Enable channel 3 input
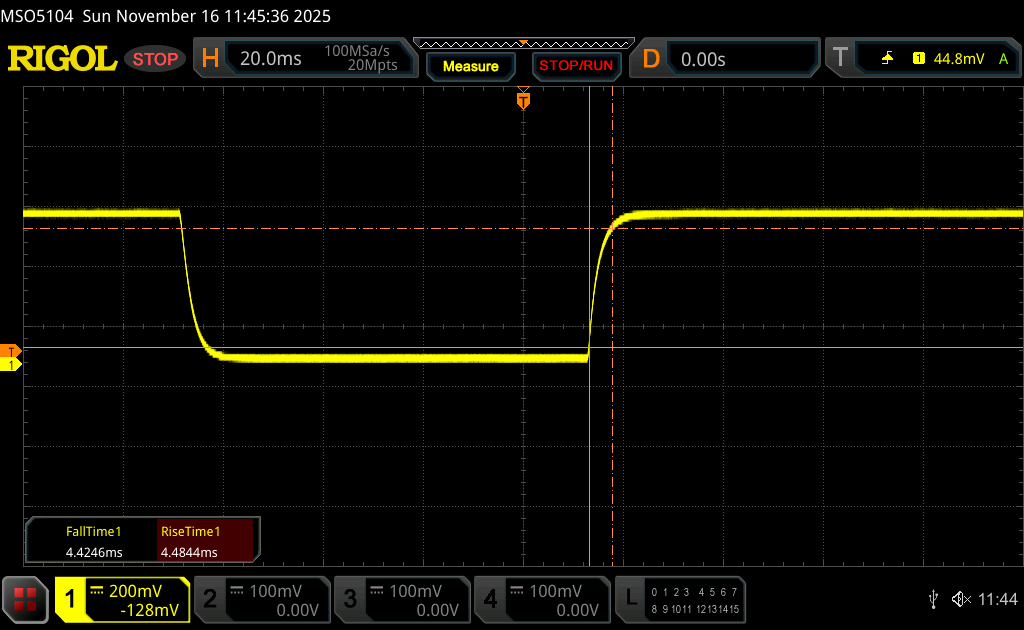Screen dimensions: 1024x630 401,599
